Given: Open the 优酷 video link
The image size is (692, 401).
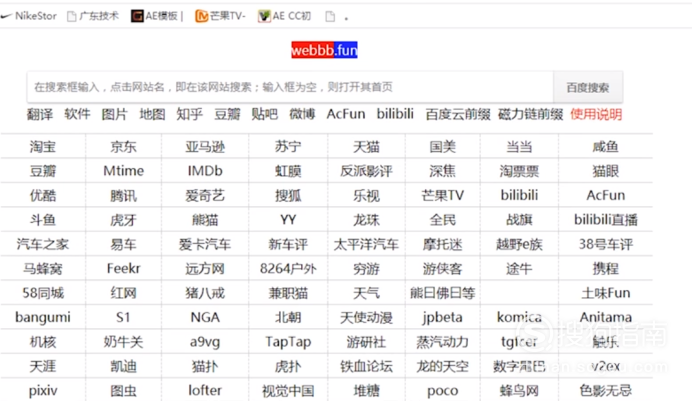Looking at the screenshot, I should click(43, 195).
